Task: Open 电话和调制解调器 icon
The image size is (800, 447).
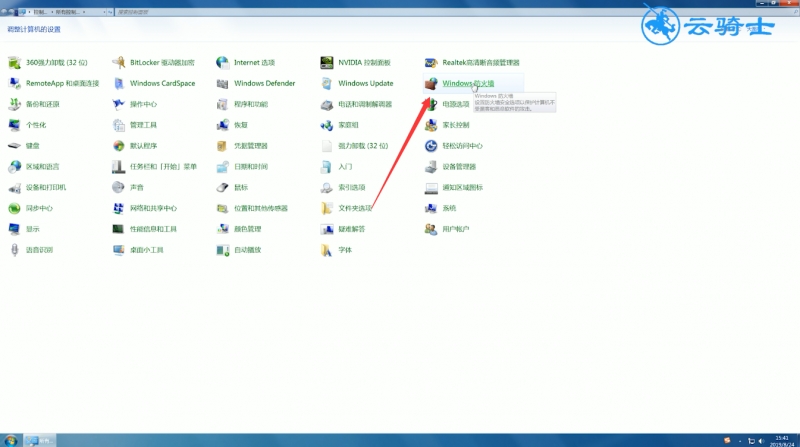Action: (x=327, y=104)
